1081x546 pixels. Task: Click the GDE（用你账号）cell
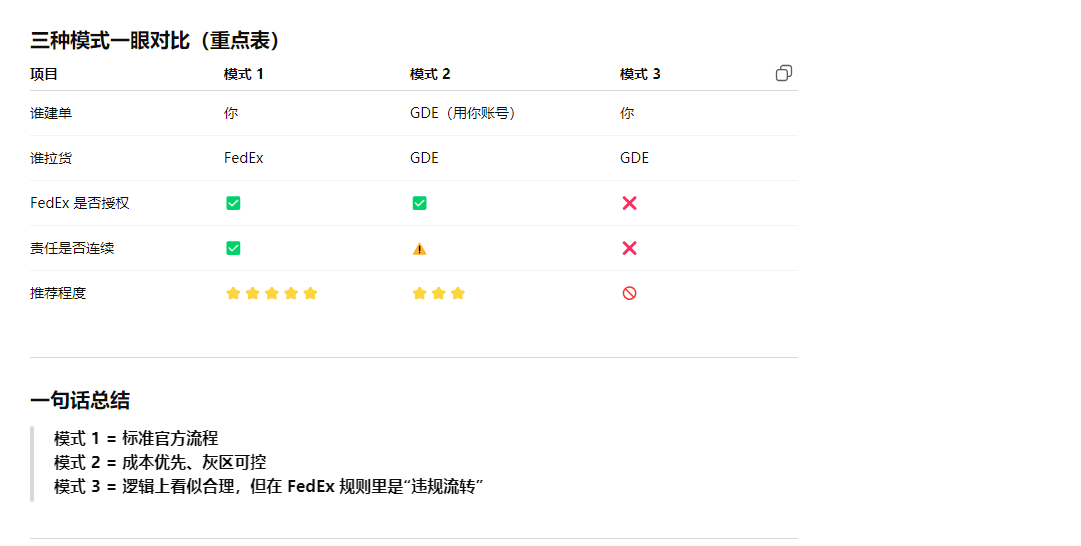click(x=465, y=113)
